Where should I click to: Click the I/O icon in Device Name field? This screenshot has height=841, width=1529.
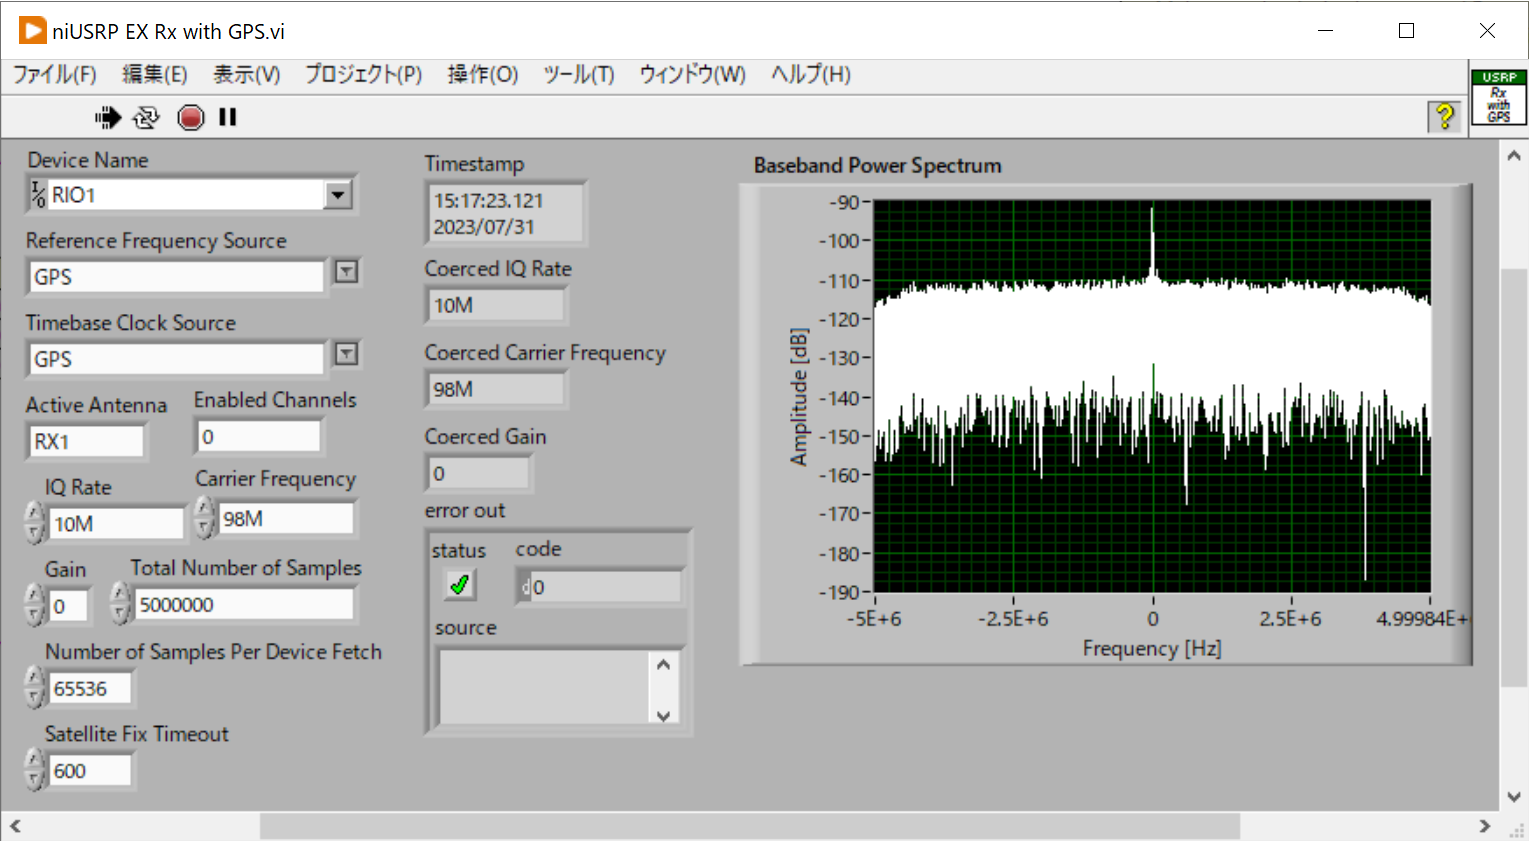(39, 195)
